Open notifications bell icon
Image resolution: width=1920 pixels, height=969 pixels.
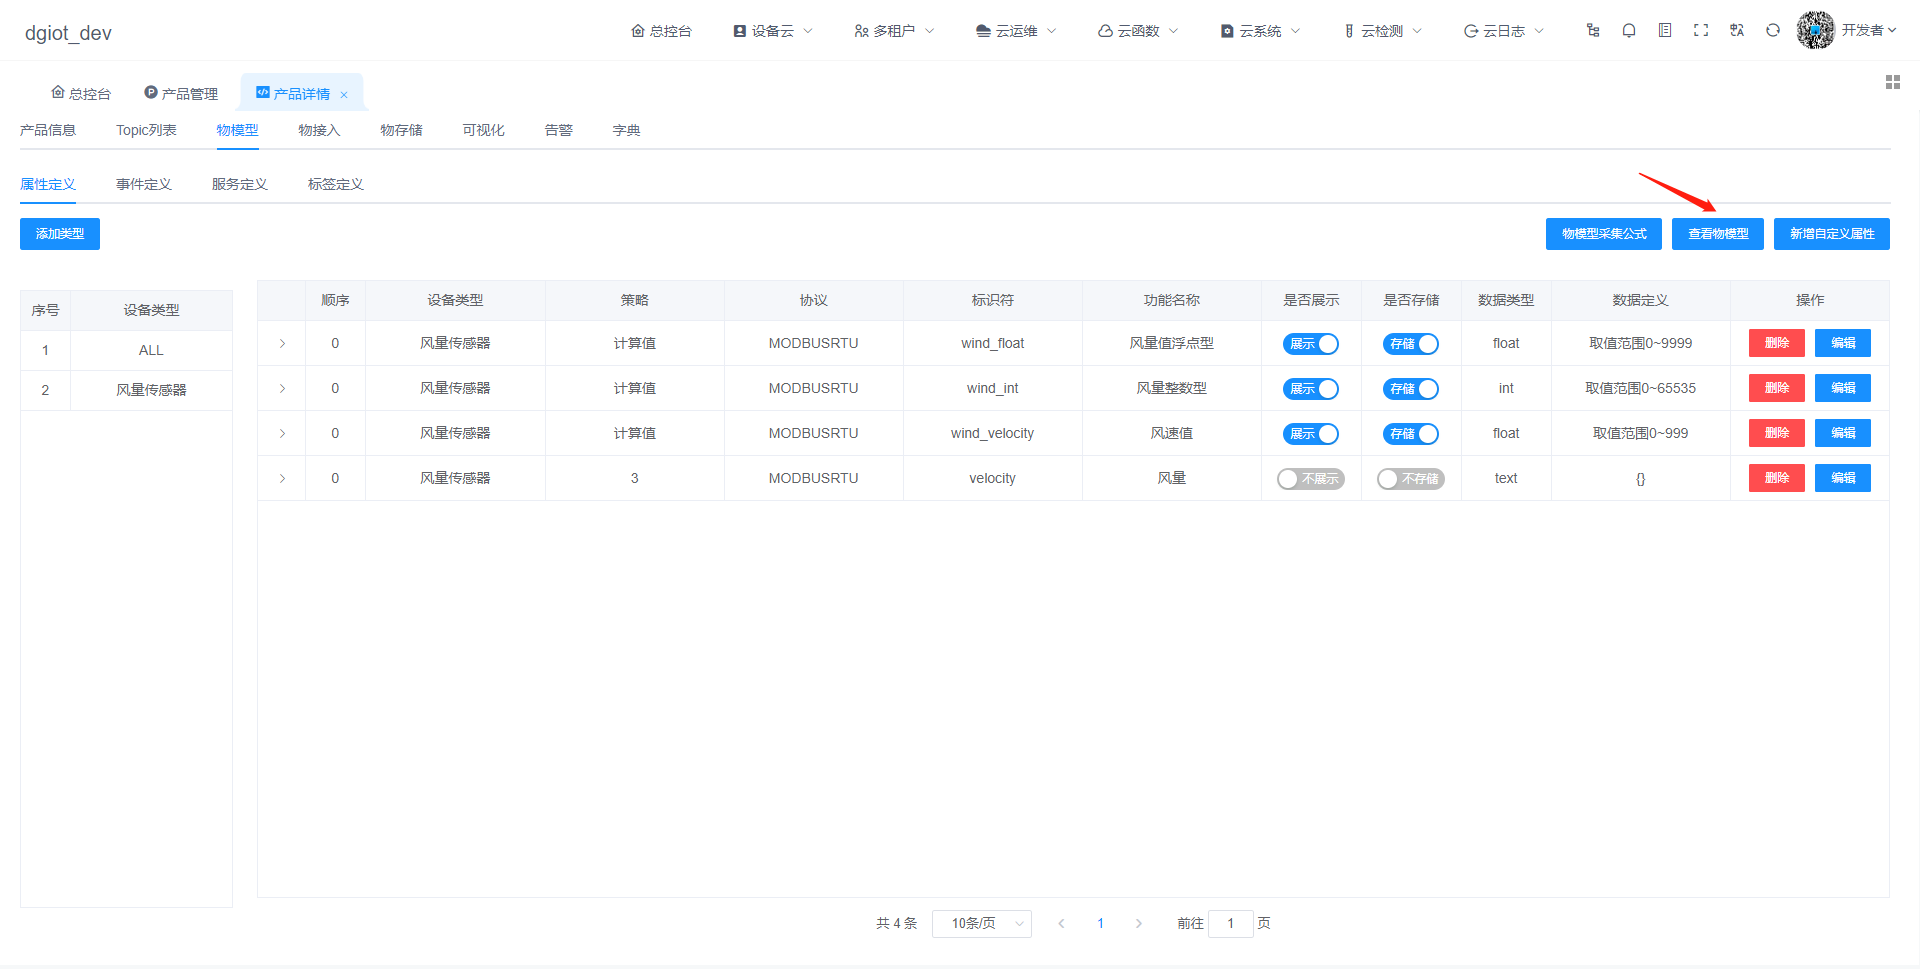1629,31
